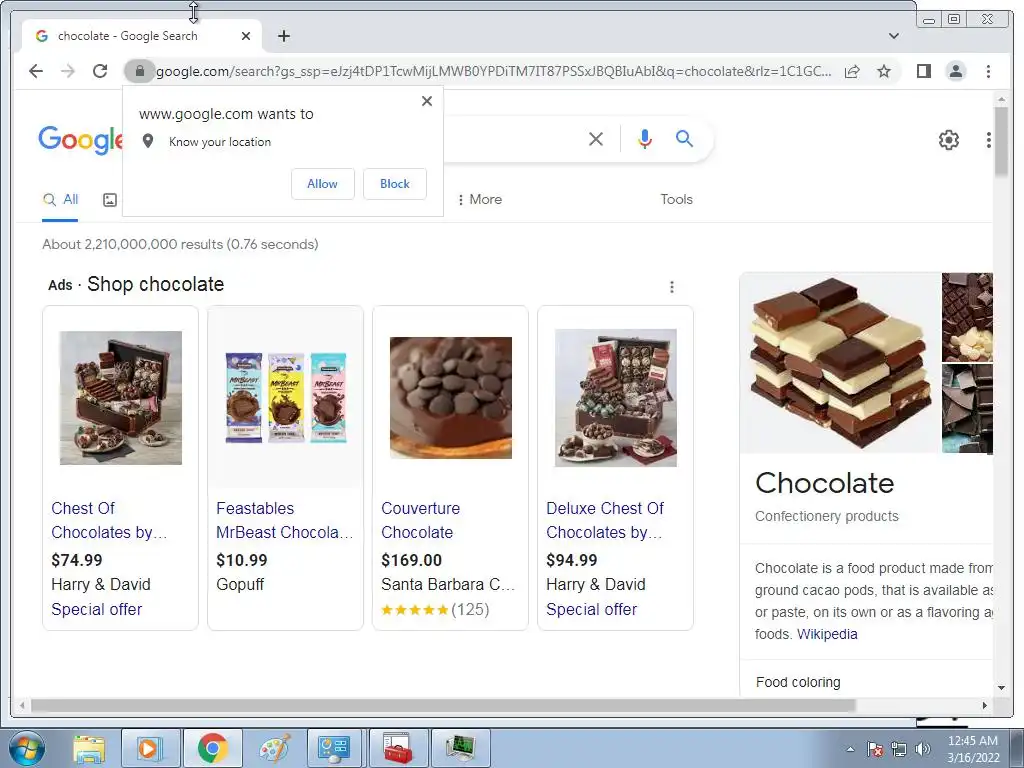Image resolution: width=1024 pixels, height=768 pixels.
Task: Open the Windows Start menu orb
Action: click(26, 748)
